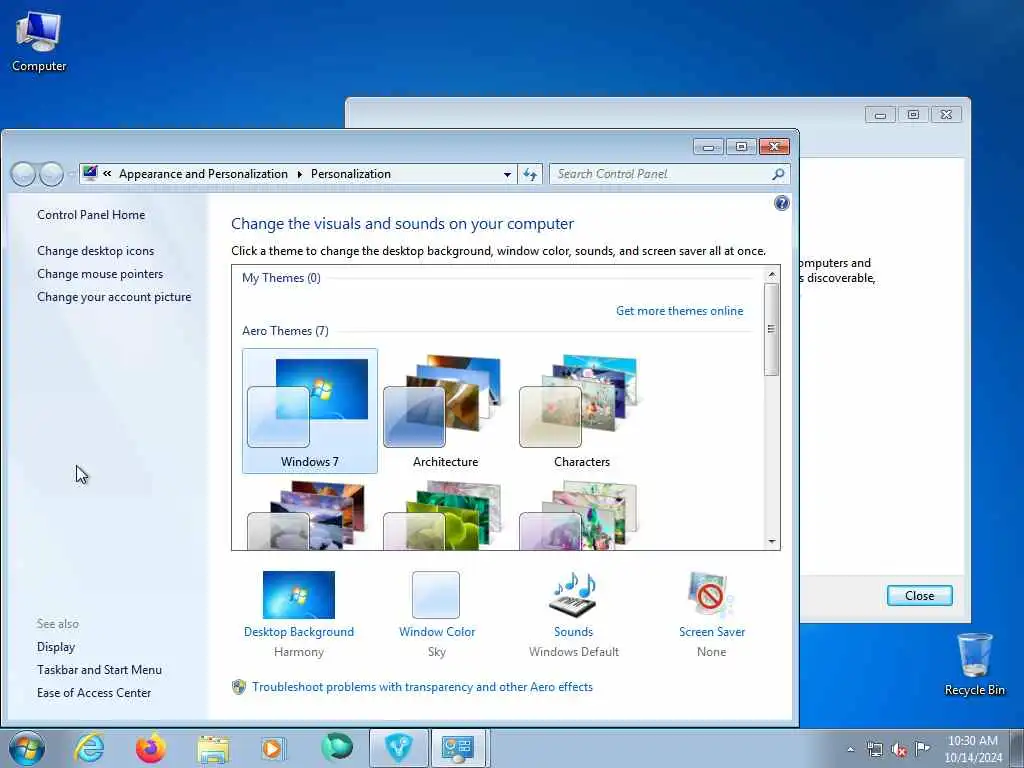1024x768 pixels.
Task: Click Close in the background window
Action: [x=920, y=596]
